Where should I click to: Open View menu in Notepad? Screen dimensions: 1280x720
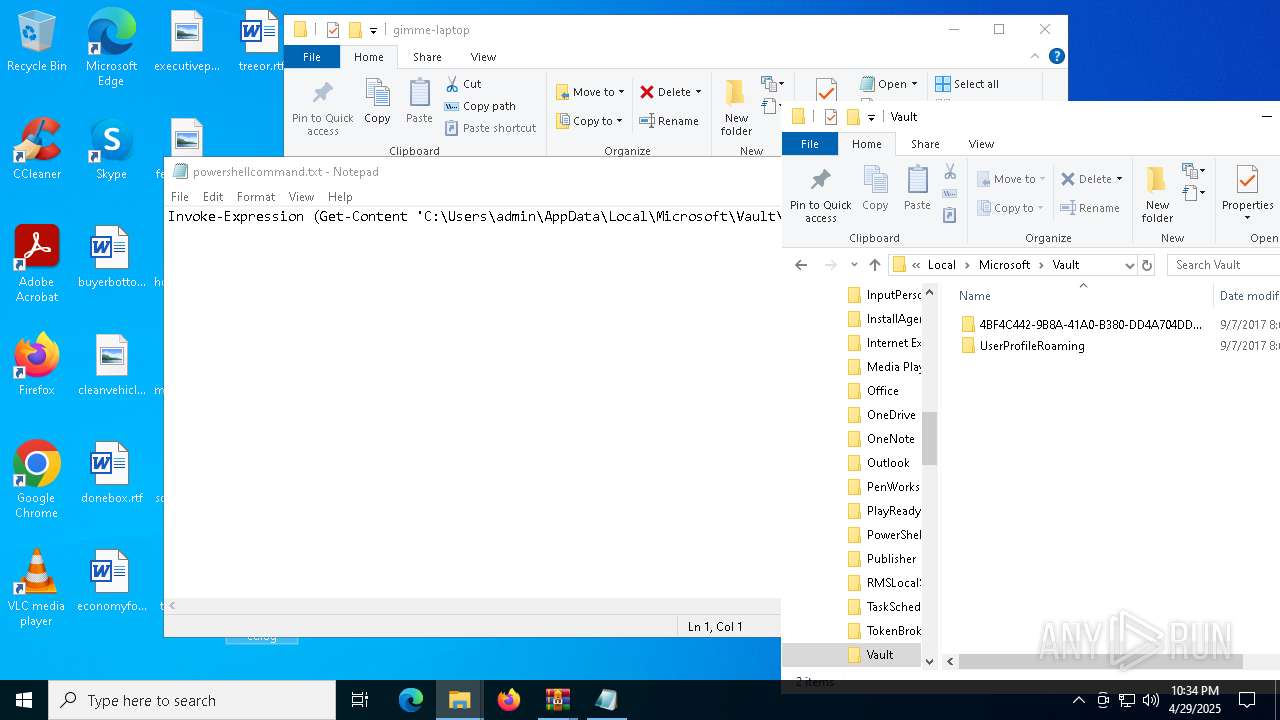click(x=301, y=197)
